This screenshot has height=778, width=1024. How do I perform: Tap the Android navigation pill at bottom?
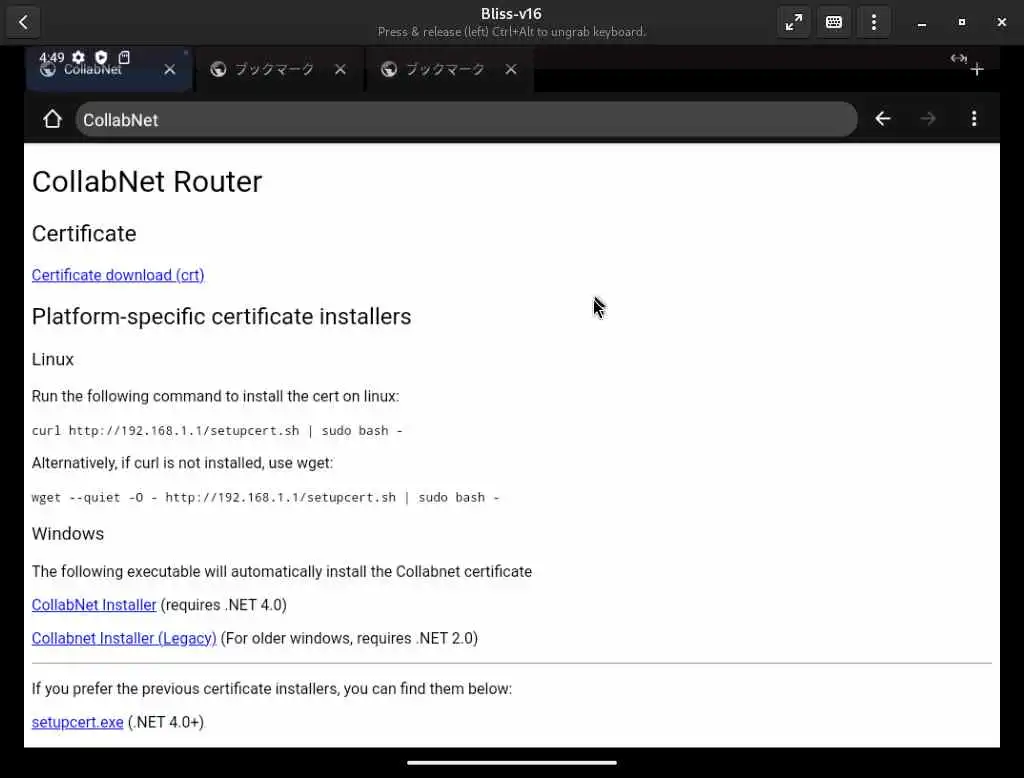coord(512,762)
